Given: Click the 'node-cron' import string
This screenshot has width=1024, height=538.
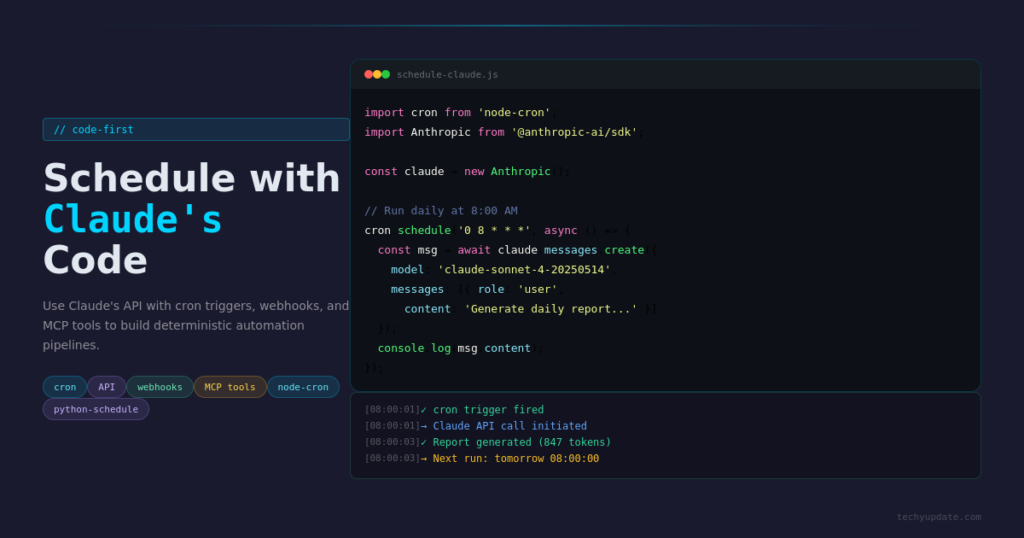Looking at the screenshot, I should [514, 112].
